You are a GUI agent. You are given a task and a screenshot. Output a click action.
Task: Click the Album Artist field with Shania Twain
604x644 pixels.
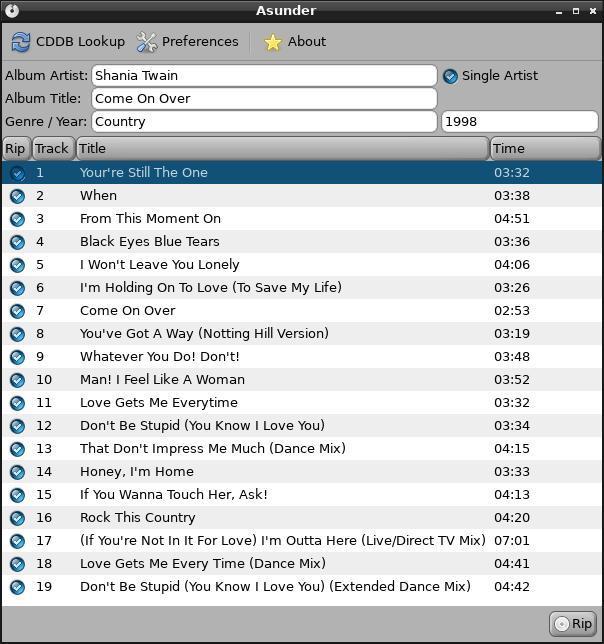[x=264, y=76]
